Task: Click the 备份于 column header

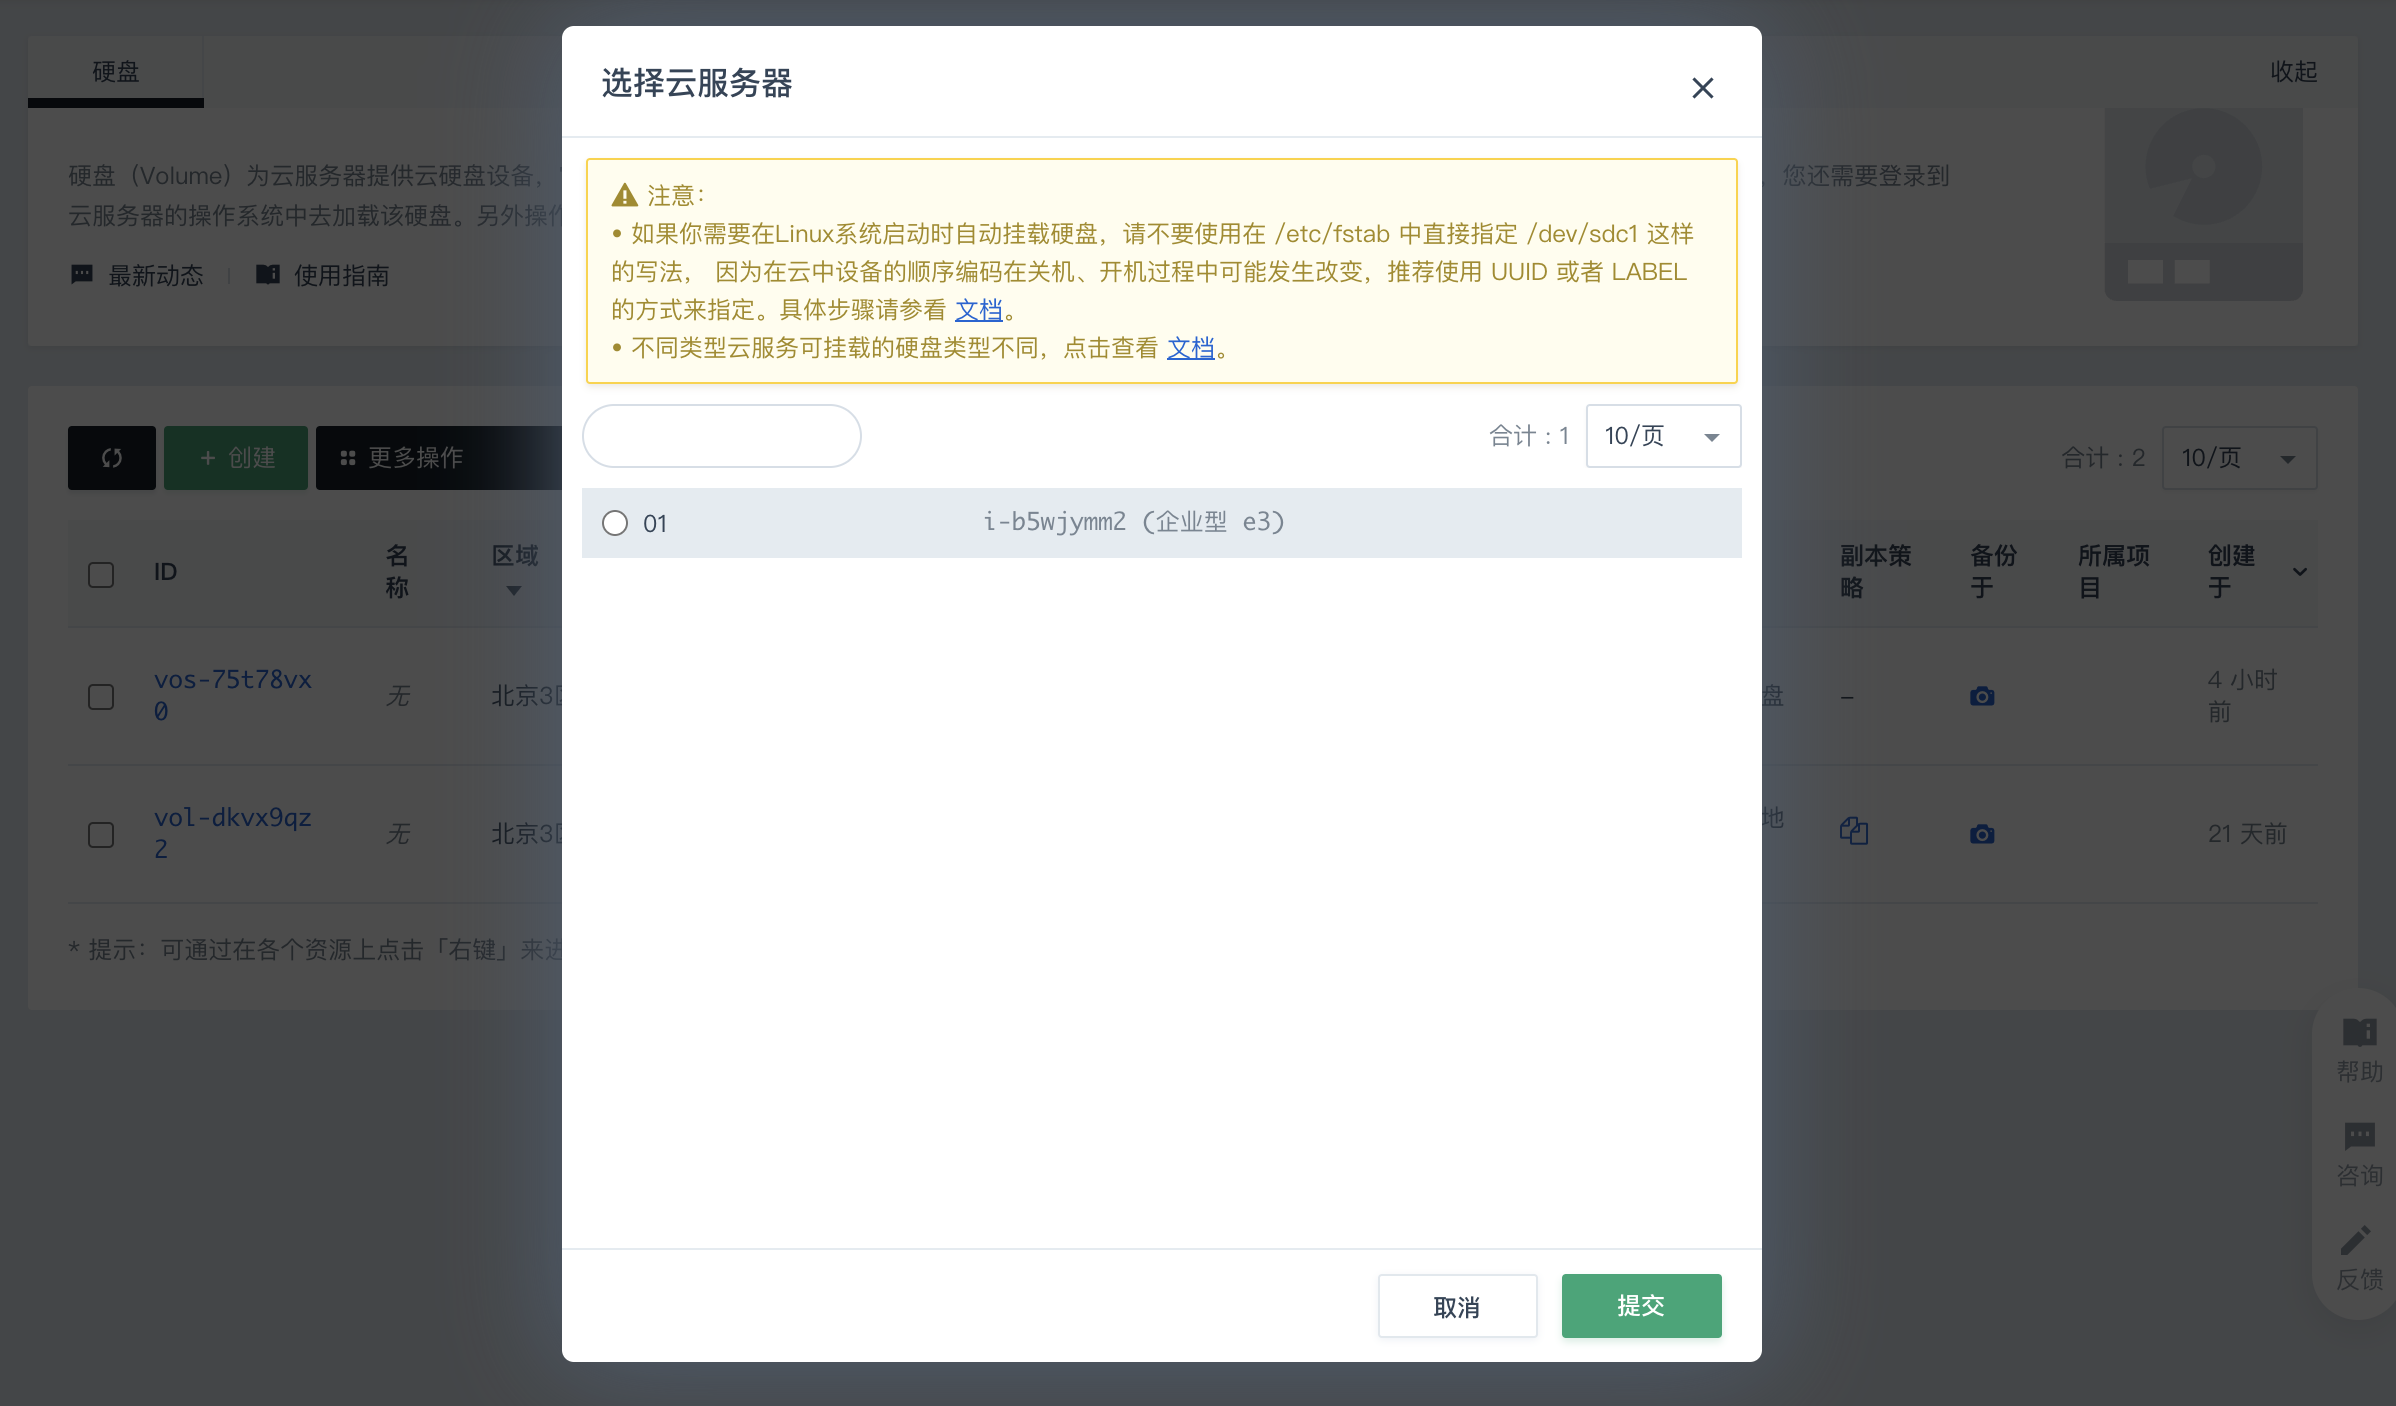Action: 1993,571
